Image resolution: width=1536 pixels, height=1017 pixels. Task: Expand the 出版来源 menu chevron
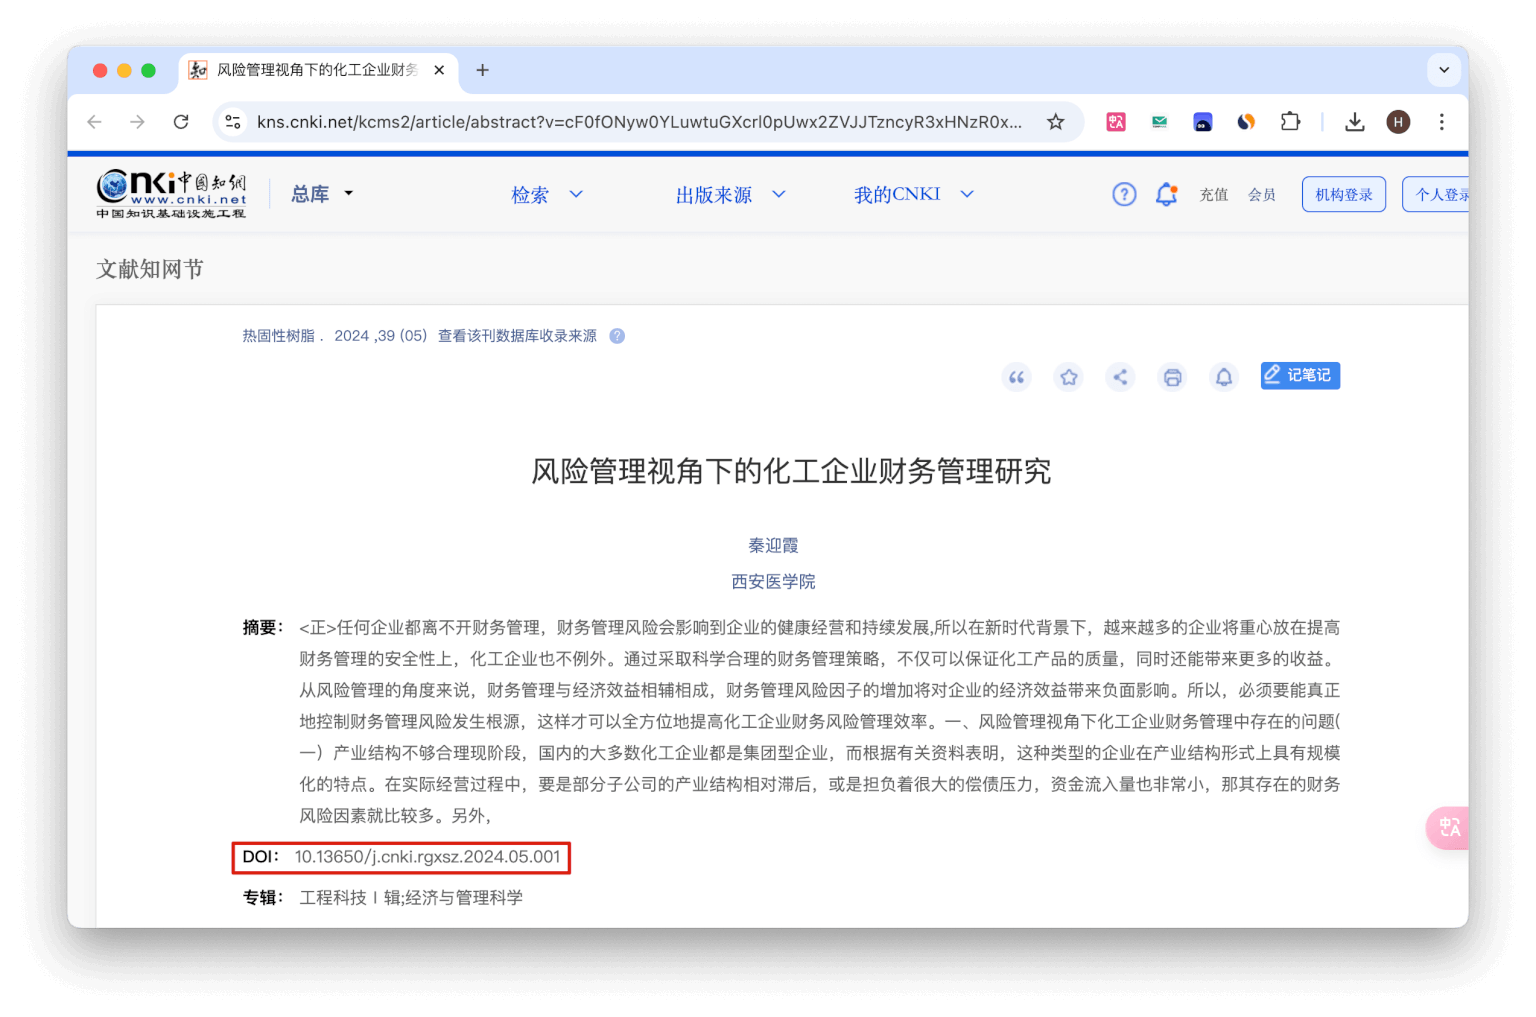tap(779, 194)
